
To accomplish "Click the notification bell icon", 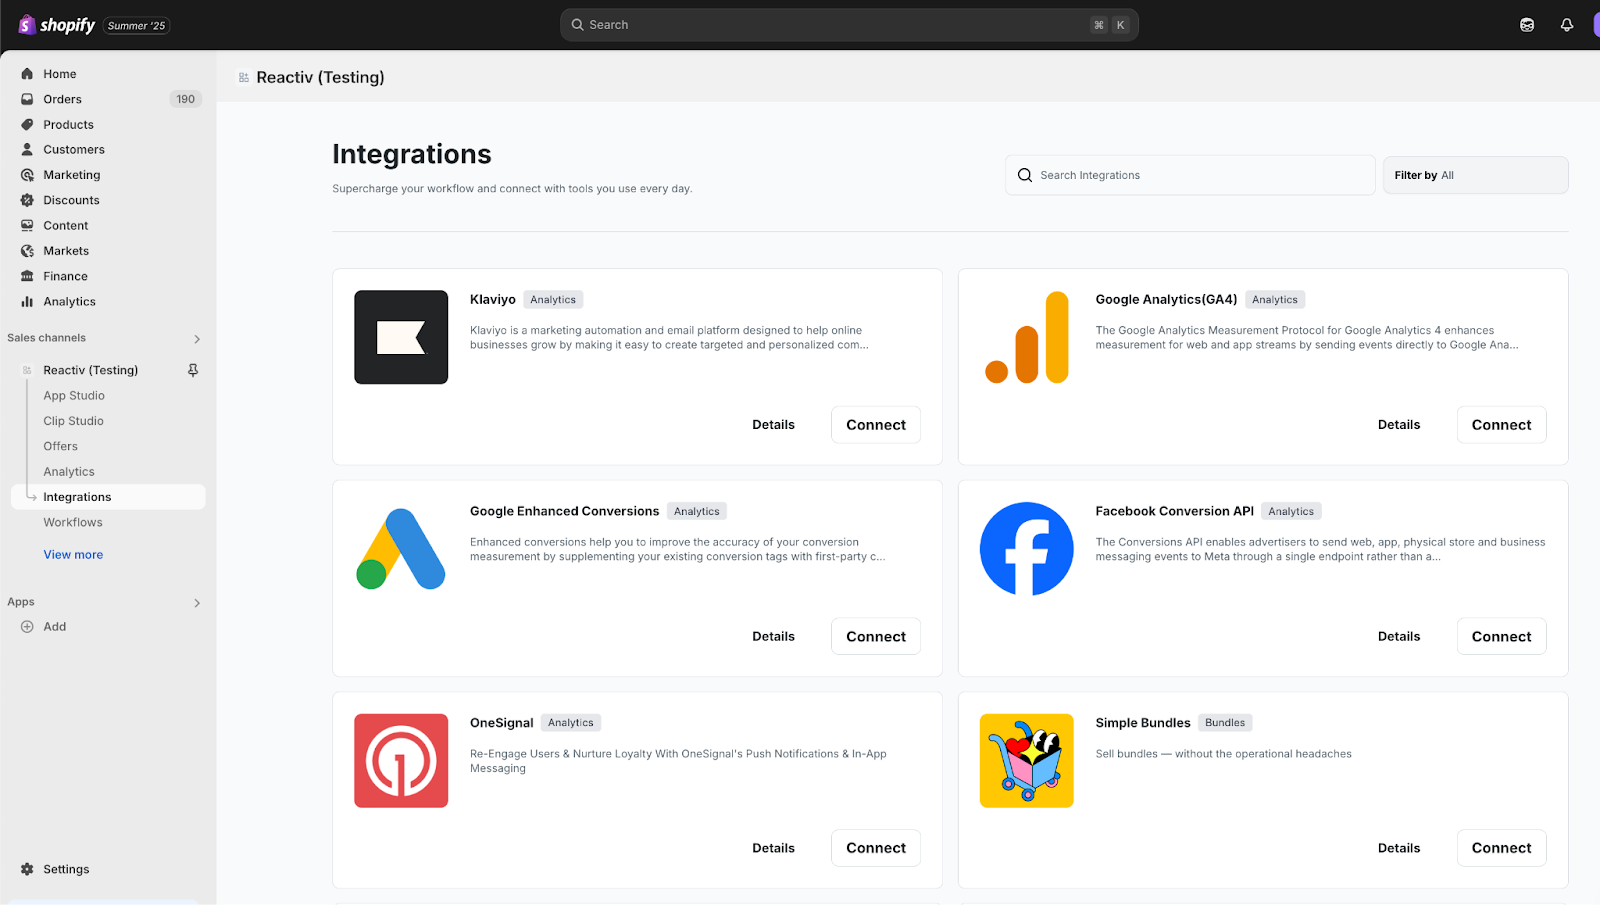I will click(x=1567, y=25).
